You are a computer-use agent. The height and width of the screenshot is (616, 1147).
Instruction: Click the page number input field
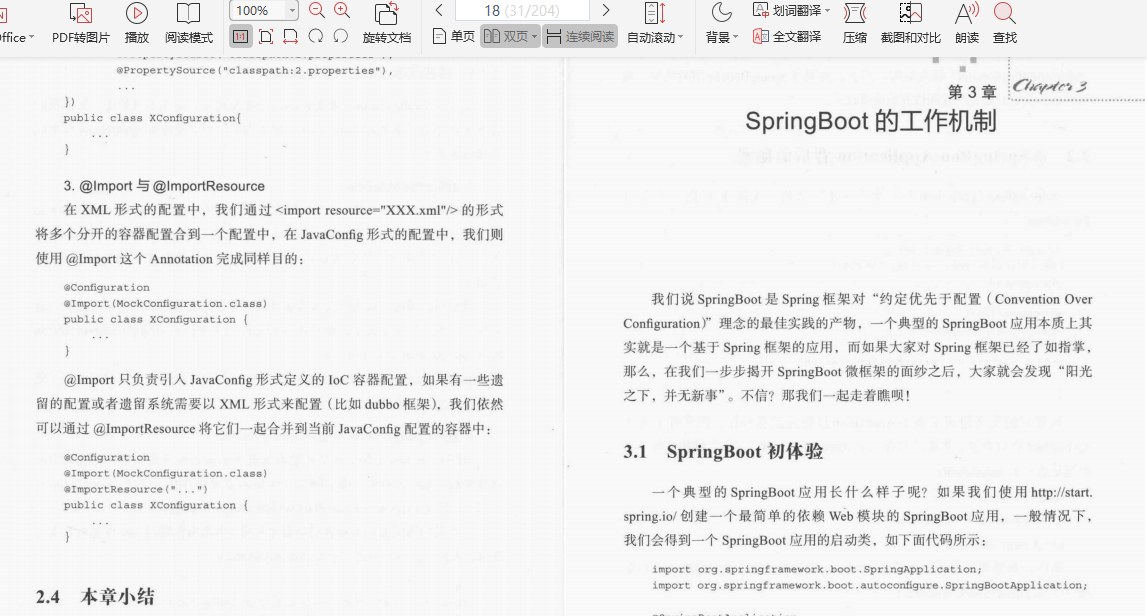pyautogui.click(x=522, y=10)
